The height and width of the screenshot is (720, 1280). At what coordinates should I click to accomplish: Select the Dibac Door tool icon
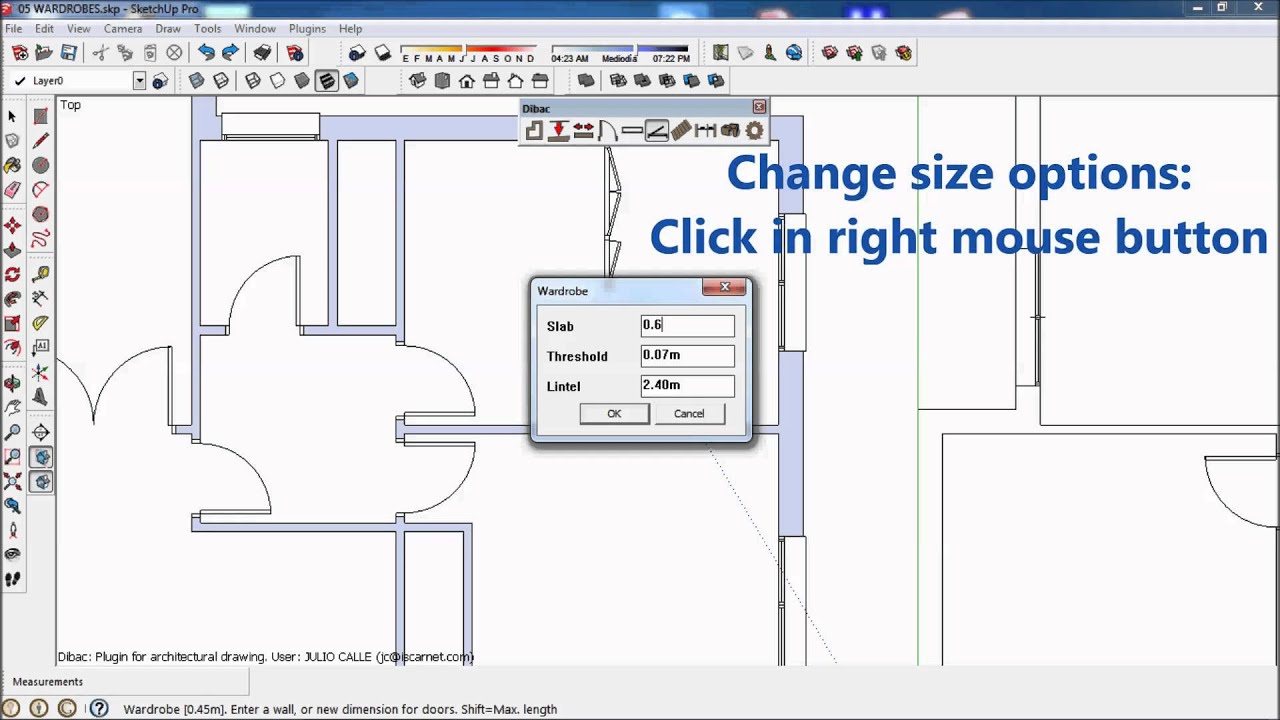pos(607,131)
